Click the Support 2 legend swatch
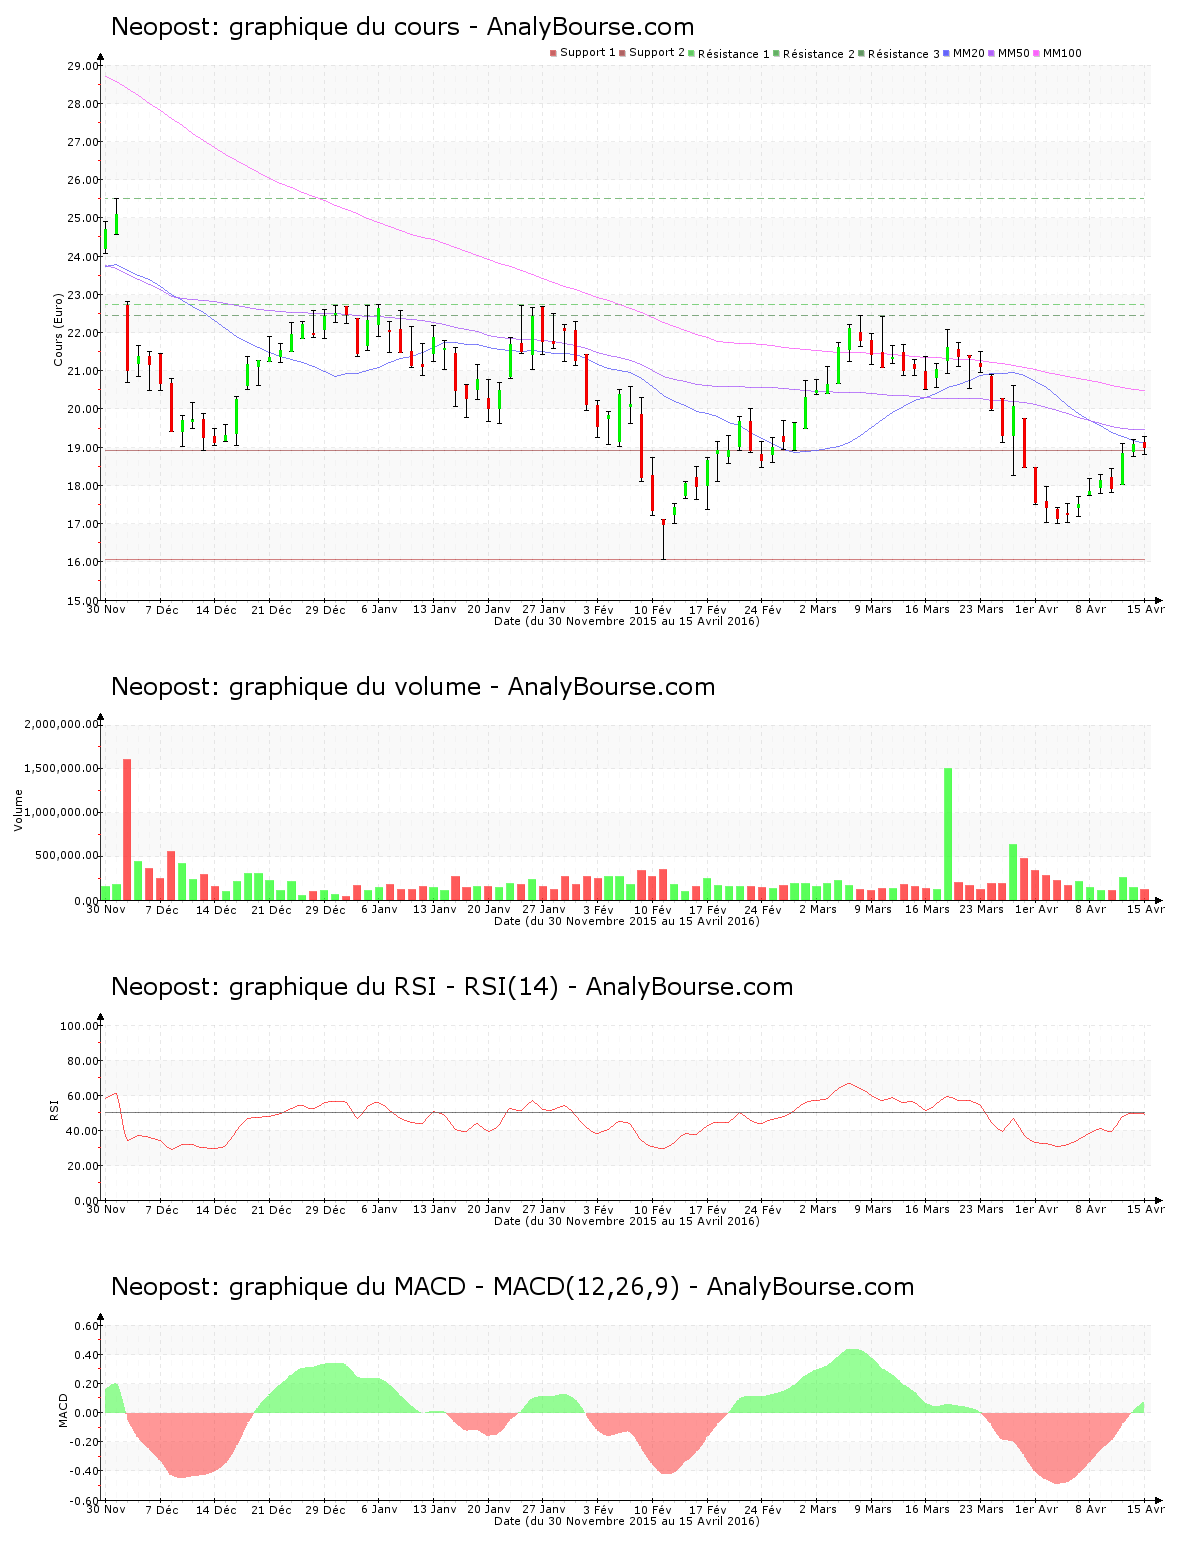Image resolution: width=1200 pixels, height=1550 pixels. pos(622,53)
